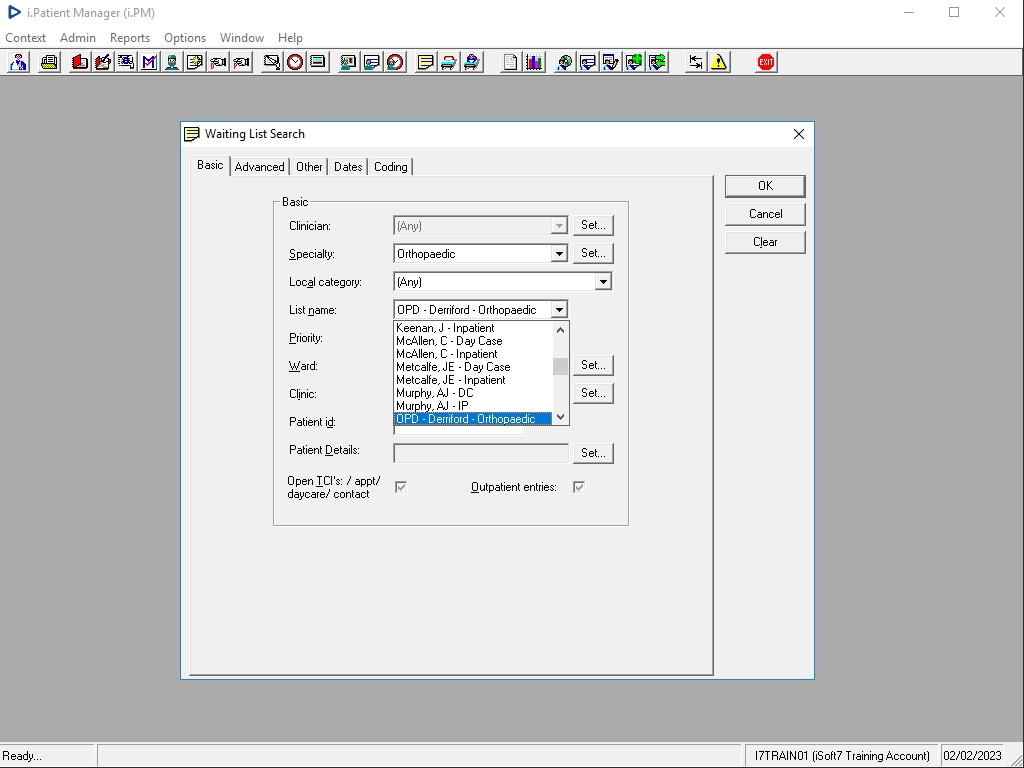This screenshot has width=1024, height=768.
Task: Pick 'Metcalfe, JE - Inpatient' option
Action: 473,380
